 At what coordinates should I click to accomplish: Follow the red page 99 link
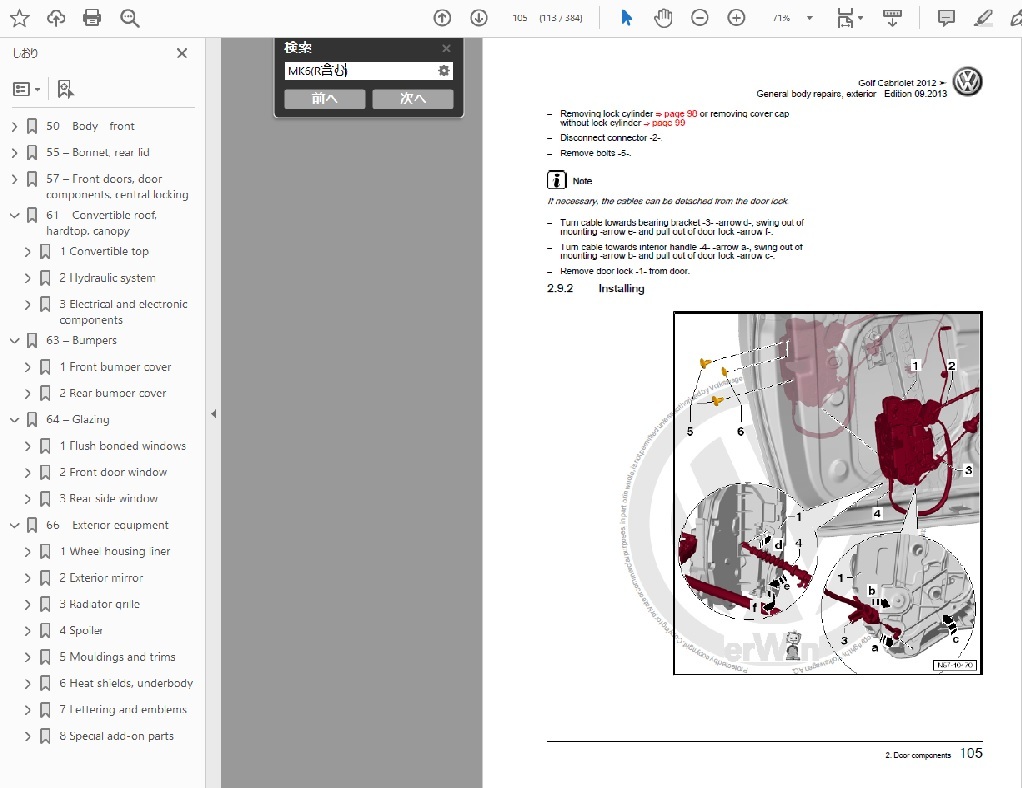668,123
